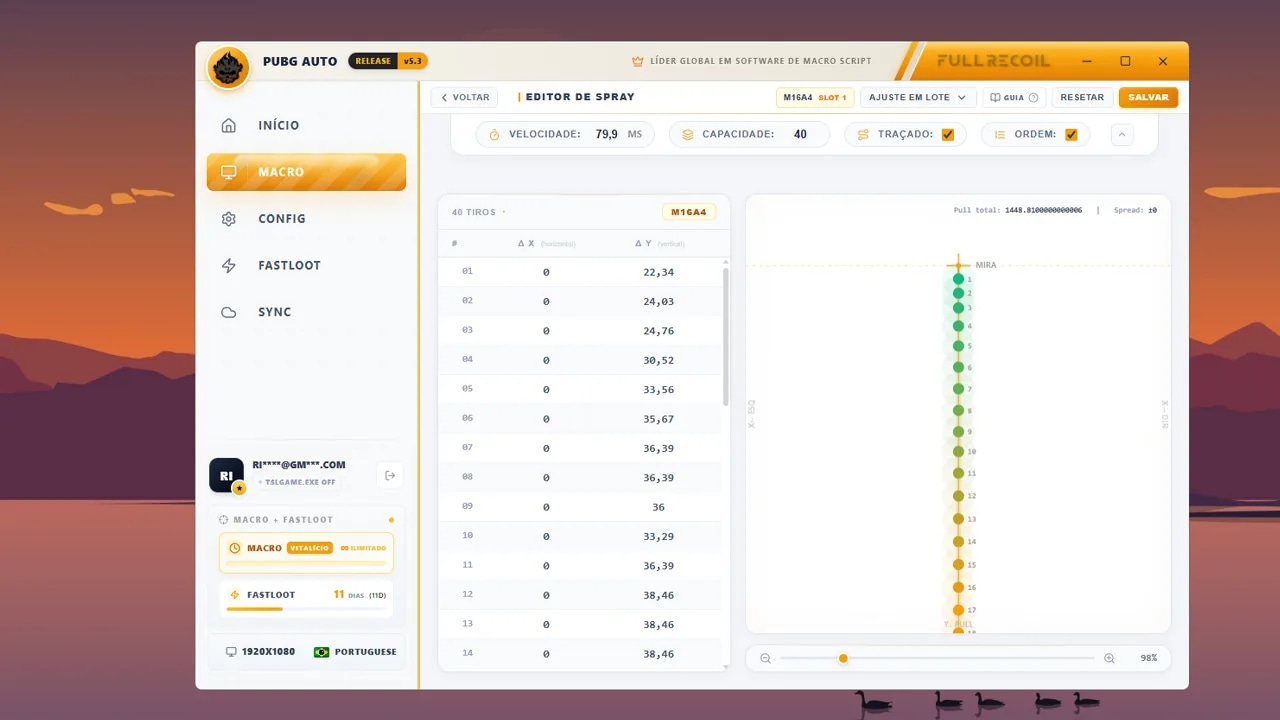Click shot point 5 on the graph
The width and height of the screenshot is (1280, 720).
[958, 346]
